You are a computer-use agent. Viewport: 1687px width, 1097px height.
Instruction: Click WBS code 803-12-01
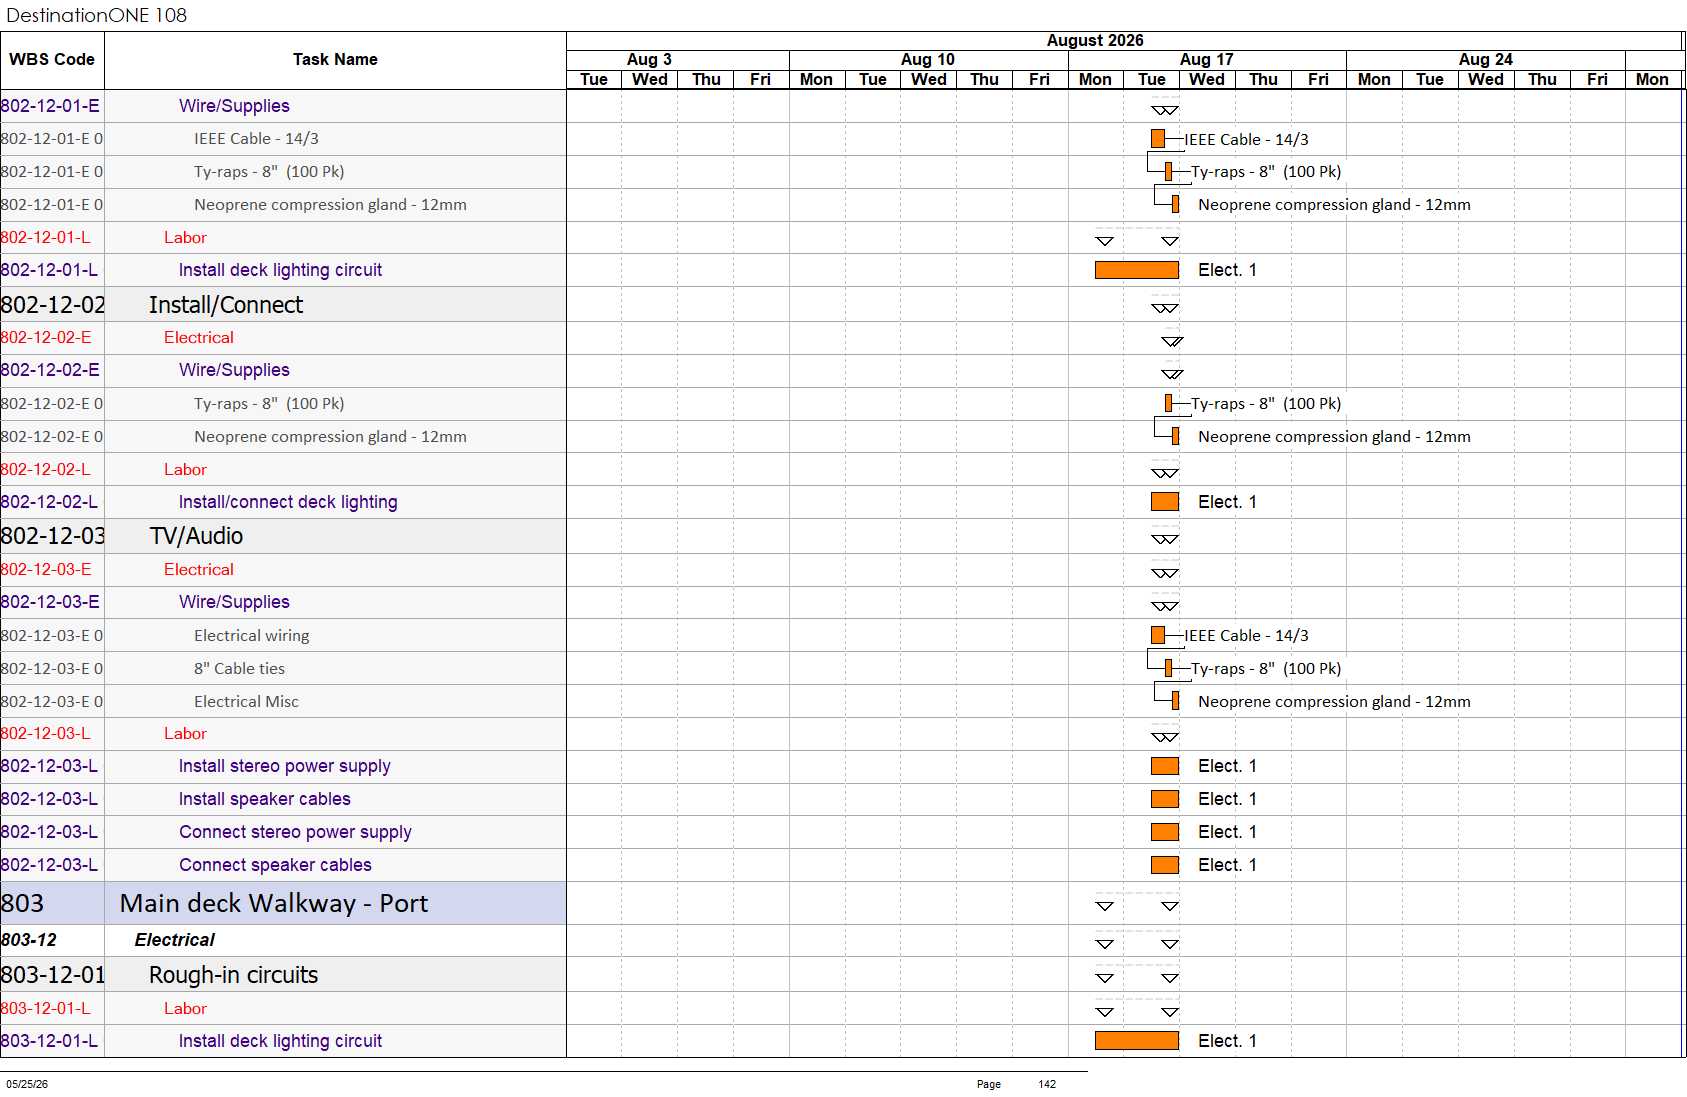pyautogui.click(x=53, y=975)
